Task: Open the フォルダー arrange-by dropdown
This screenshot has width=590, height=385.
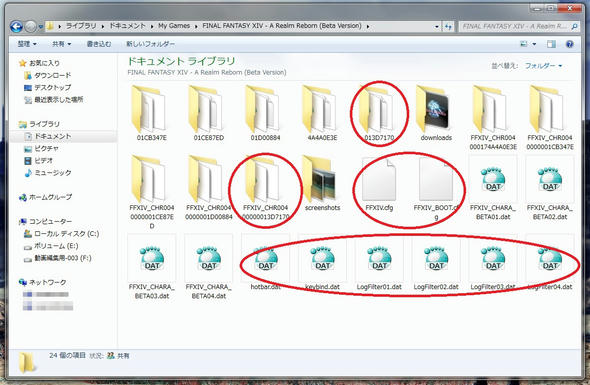Action: point(543,66)
